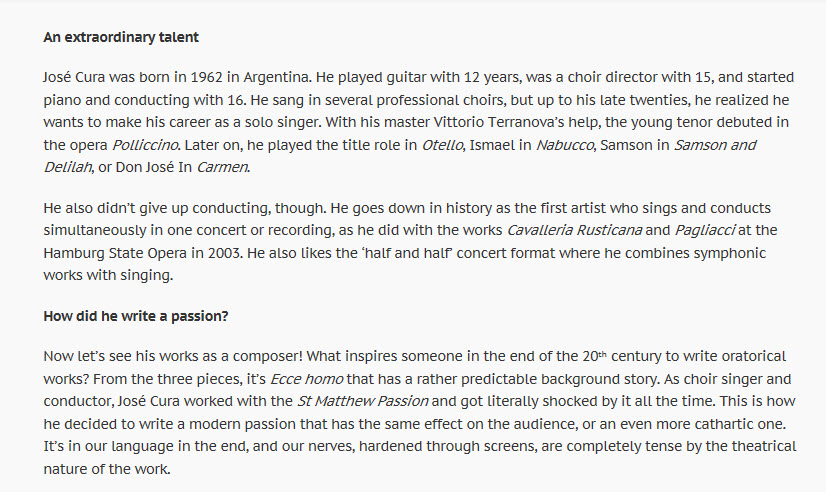The image size is (826, 492).
Task: Click the italic title 'Polliccino'
Action: (145, 145)
